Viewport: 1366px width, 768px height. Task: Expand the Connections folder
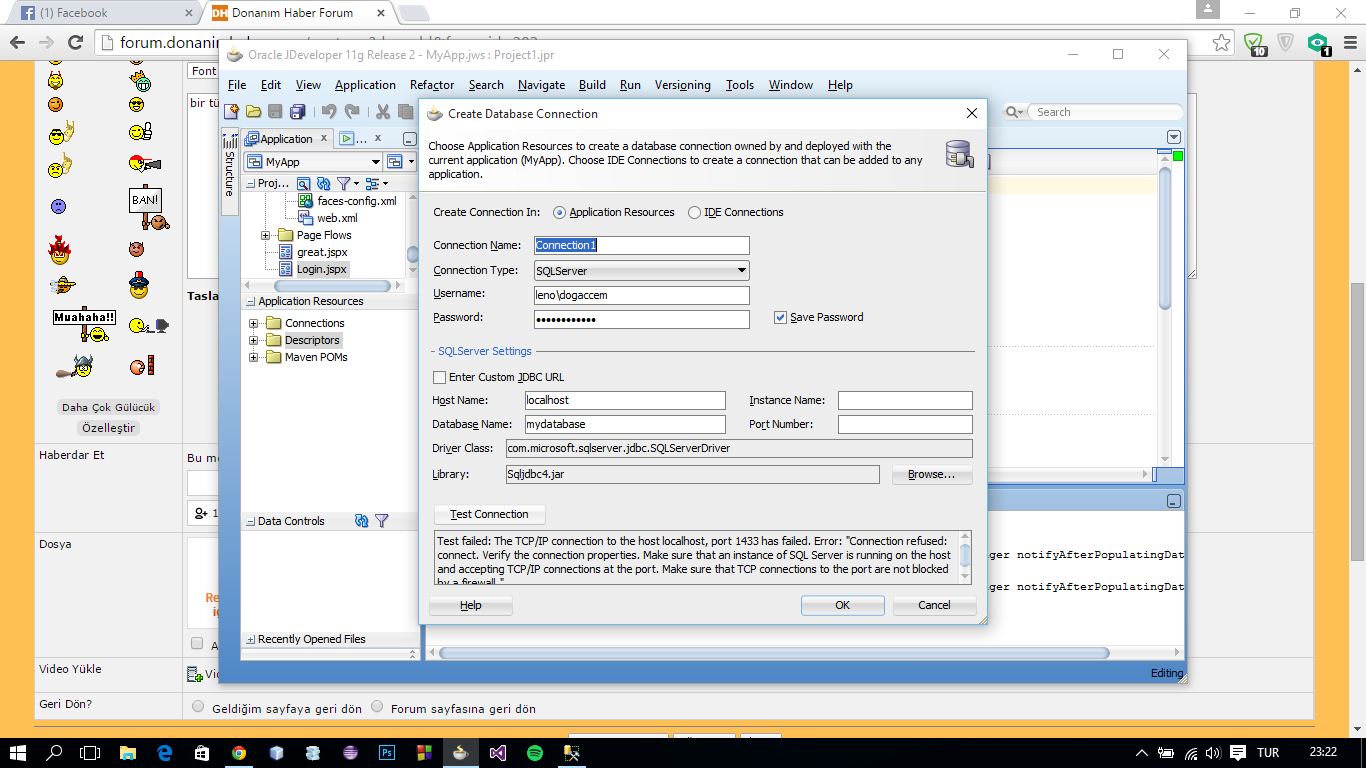[x=253, y=323]
